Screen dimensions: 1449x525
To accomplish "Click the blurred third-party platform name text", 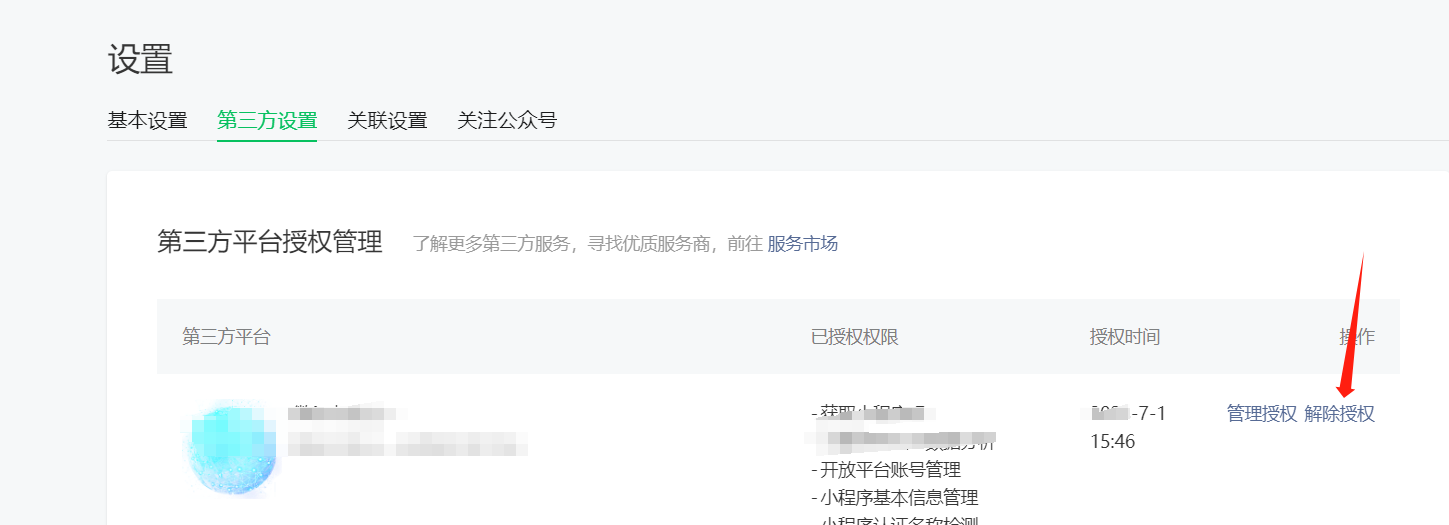I will (343, 413).
